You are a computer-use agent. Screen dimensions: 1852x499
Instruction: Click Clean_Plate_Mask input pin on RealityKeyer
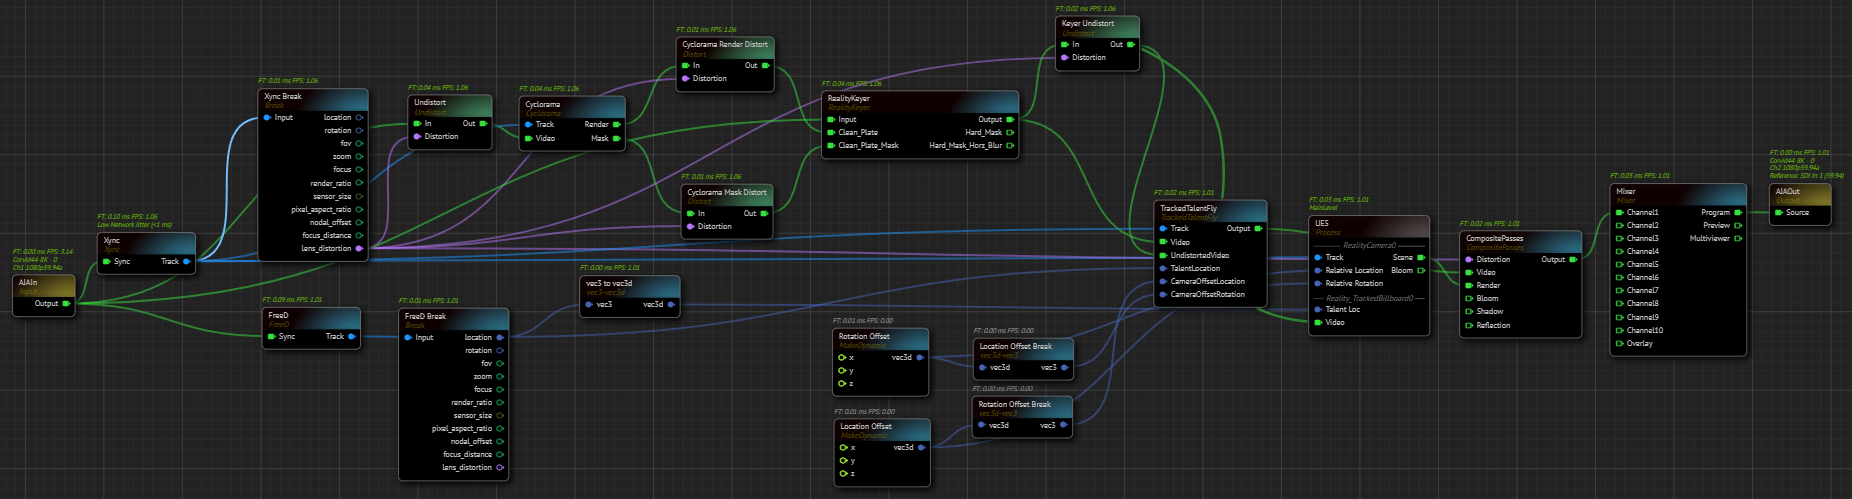(x=830, y=146)
